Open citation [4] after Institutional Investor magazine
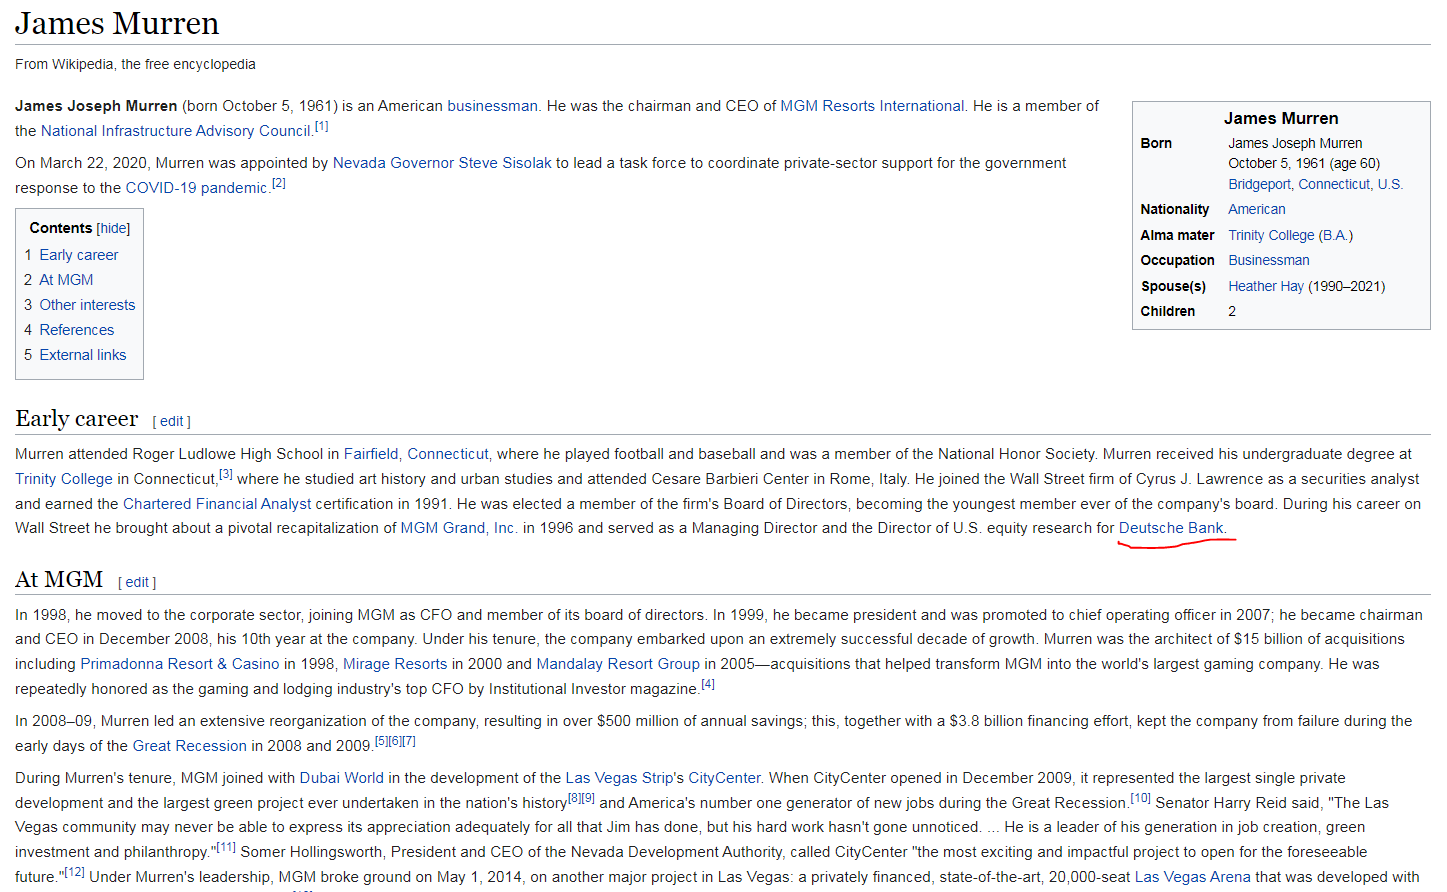The width and height of the screenshot is (1447, 892). 708,684
